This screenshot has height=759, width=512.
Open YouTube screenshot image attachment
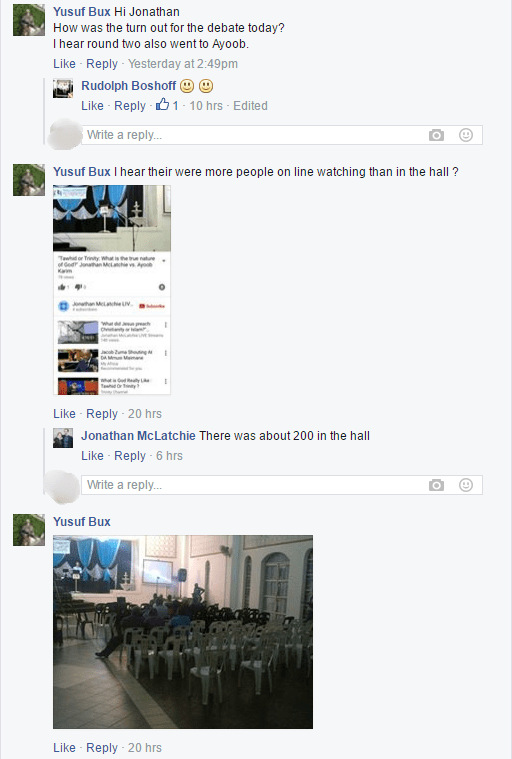(112, 290)
